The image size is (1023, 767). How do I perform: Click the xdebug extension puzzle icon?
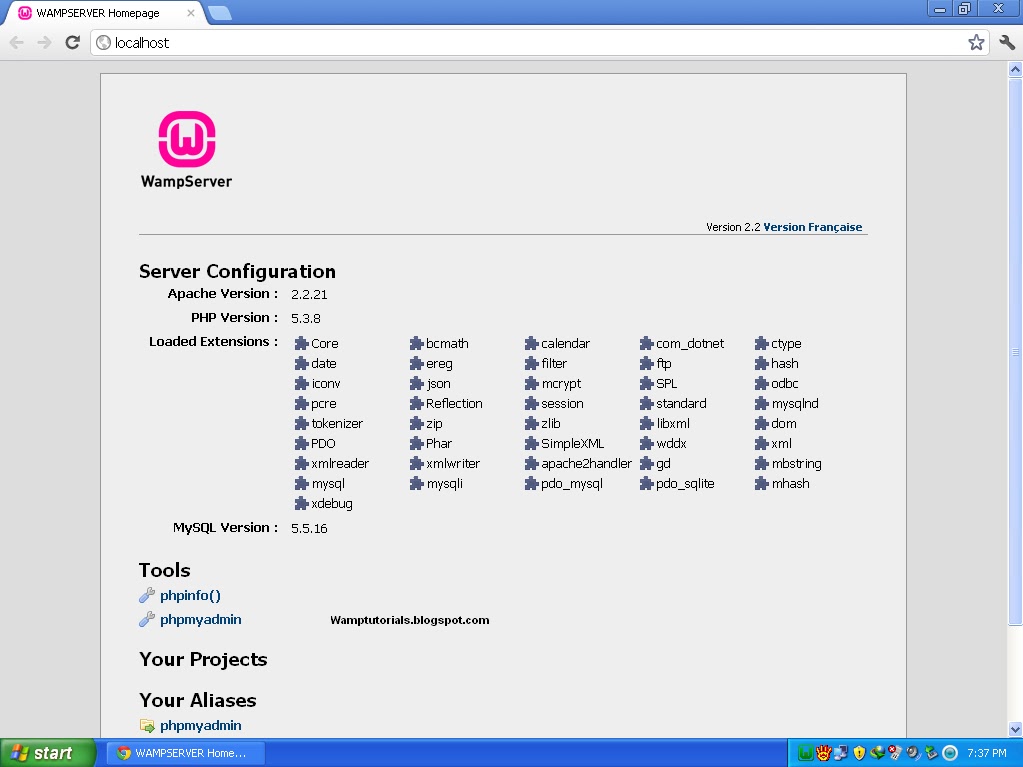[299, 503]
